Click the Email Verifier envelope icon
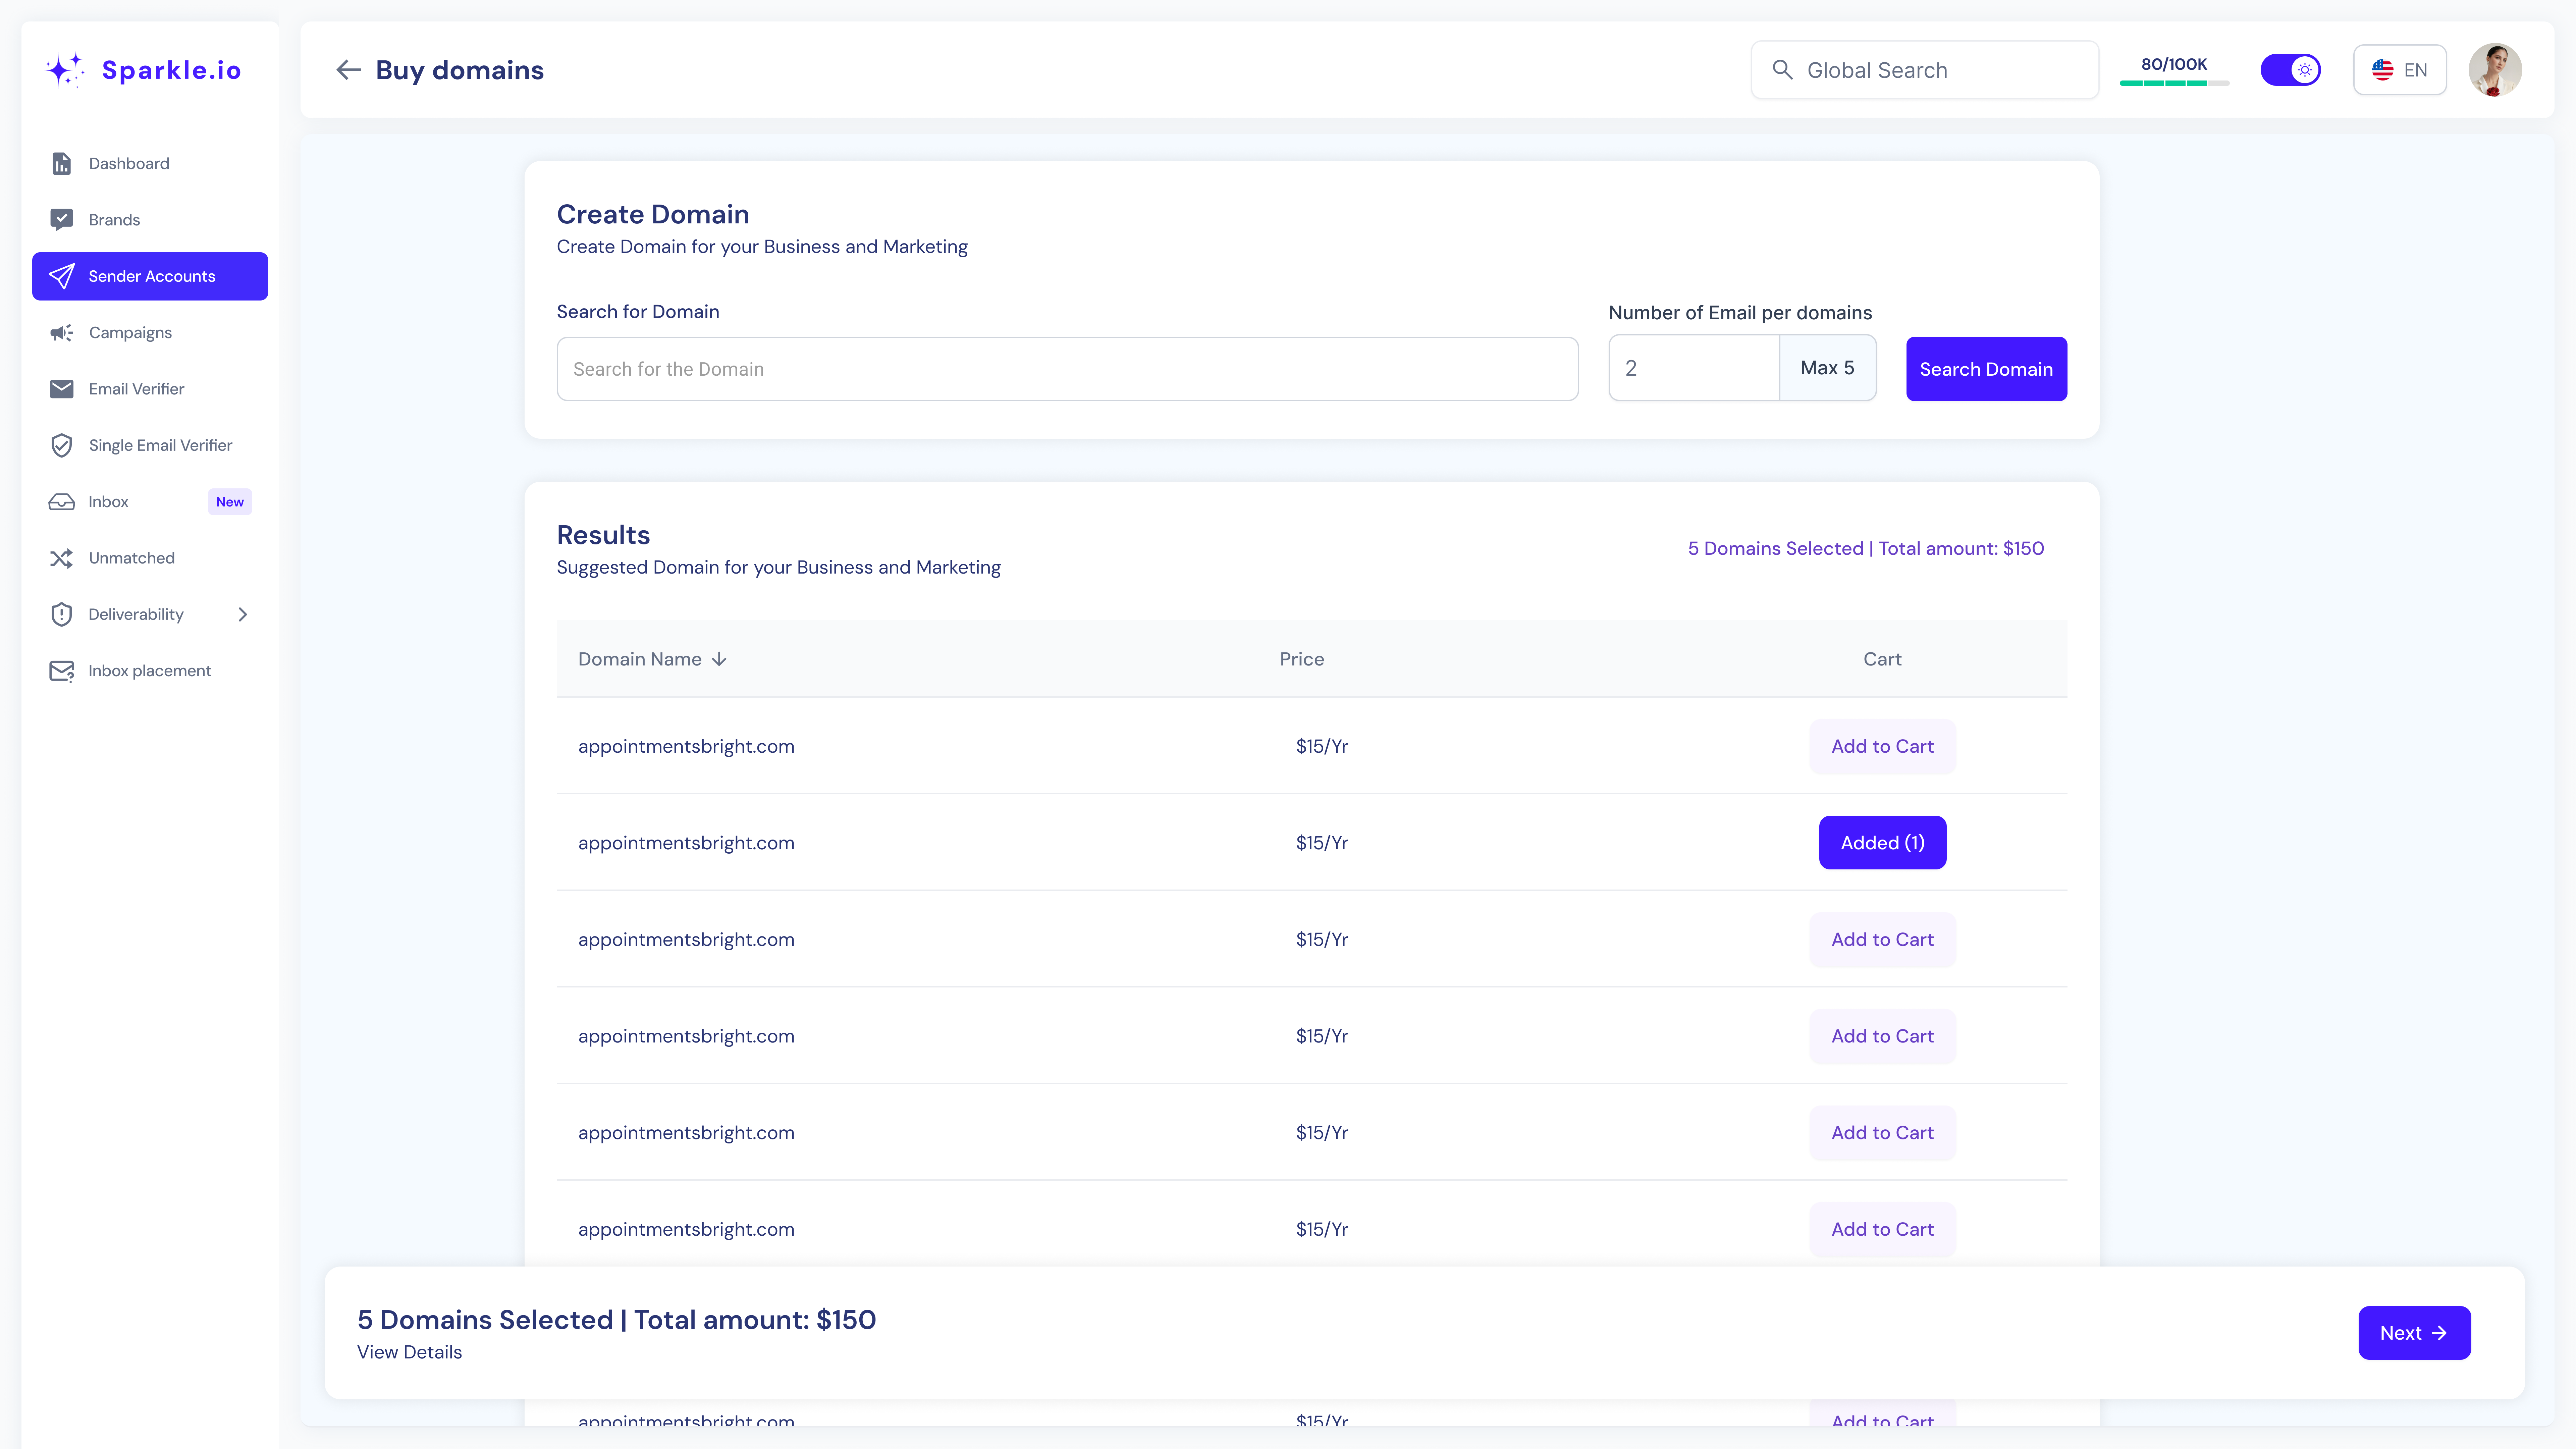 61,389
